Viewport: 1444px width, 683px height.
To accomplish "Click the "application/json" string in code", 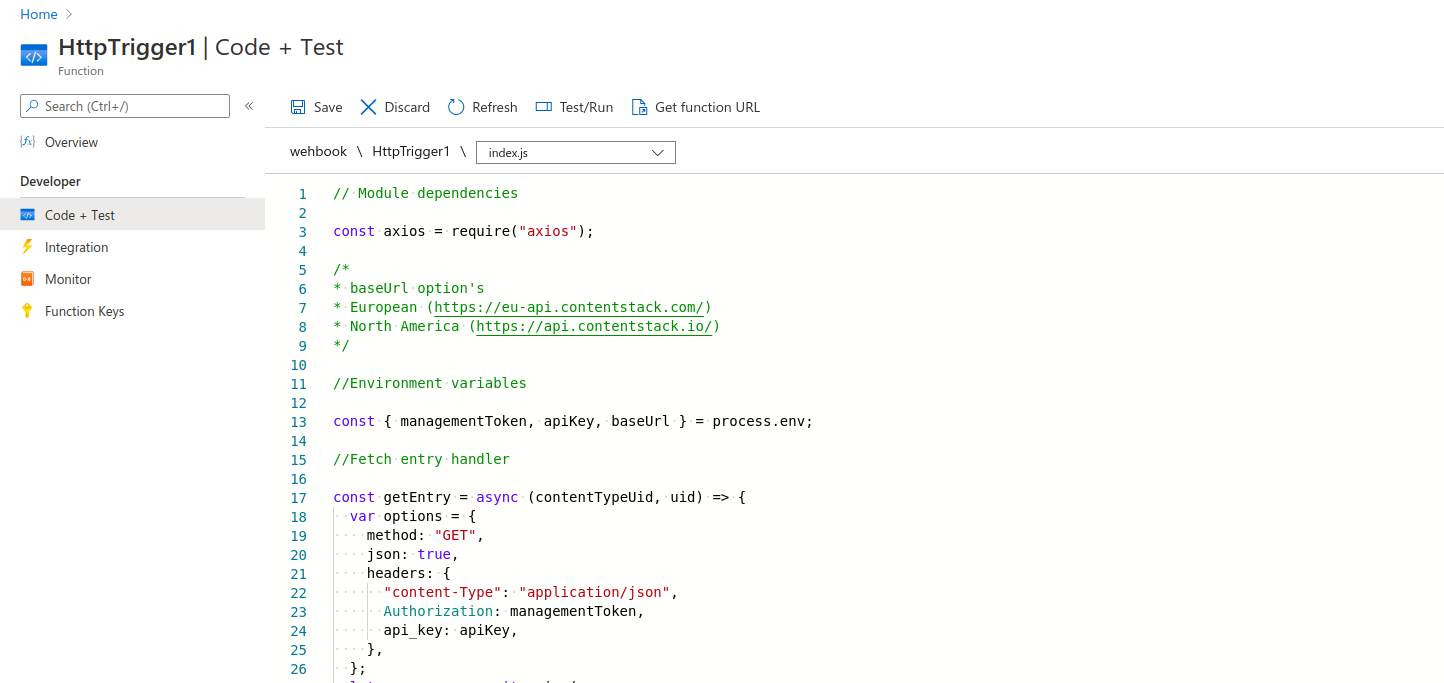I will [594, 592].
